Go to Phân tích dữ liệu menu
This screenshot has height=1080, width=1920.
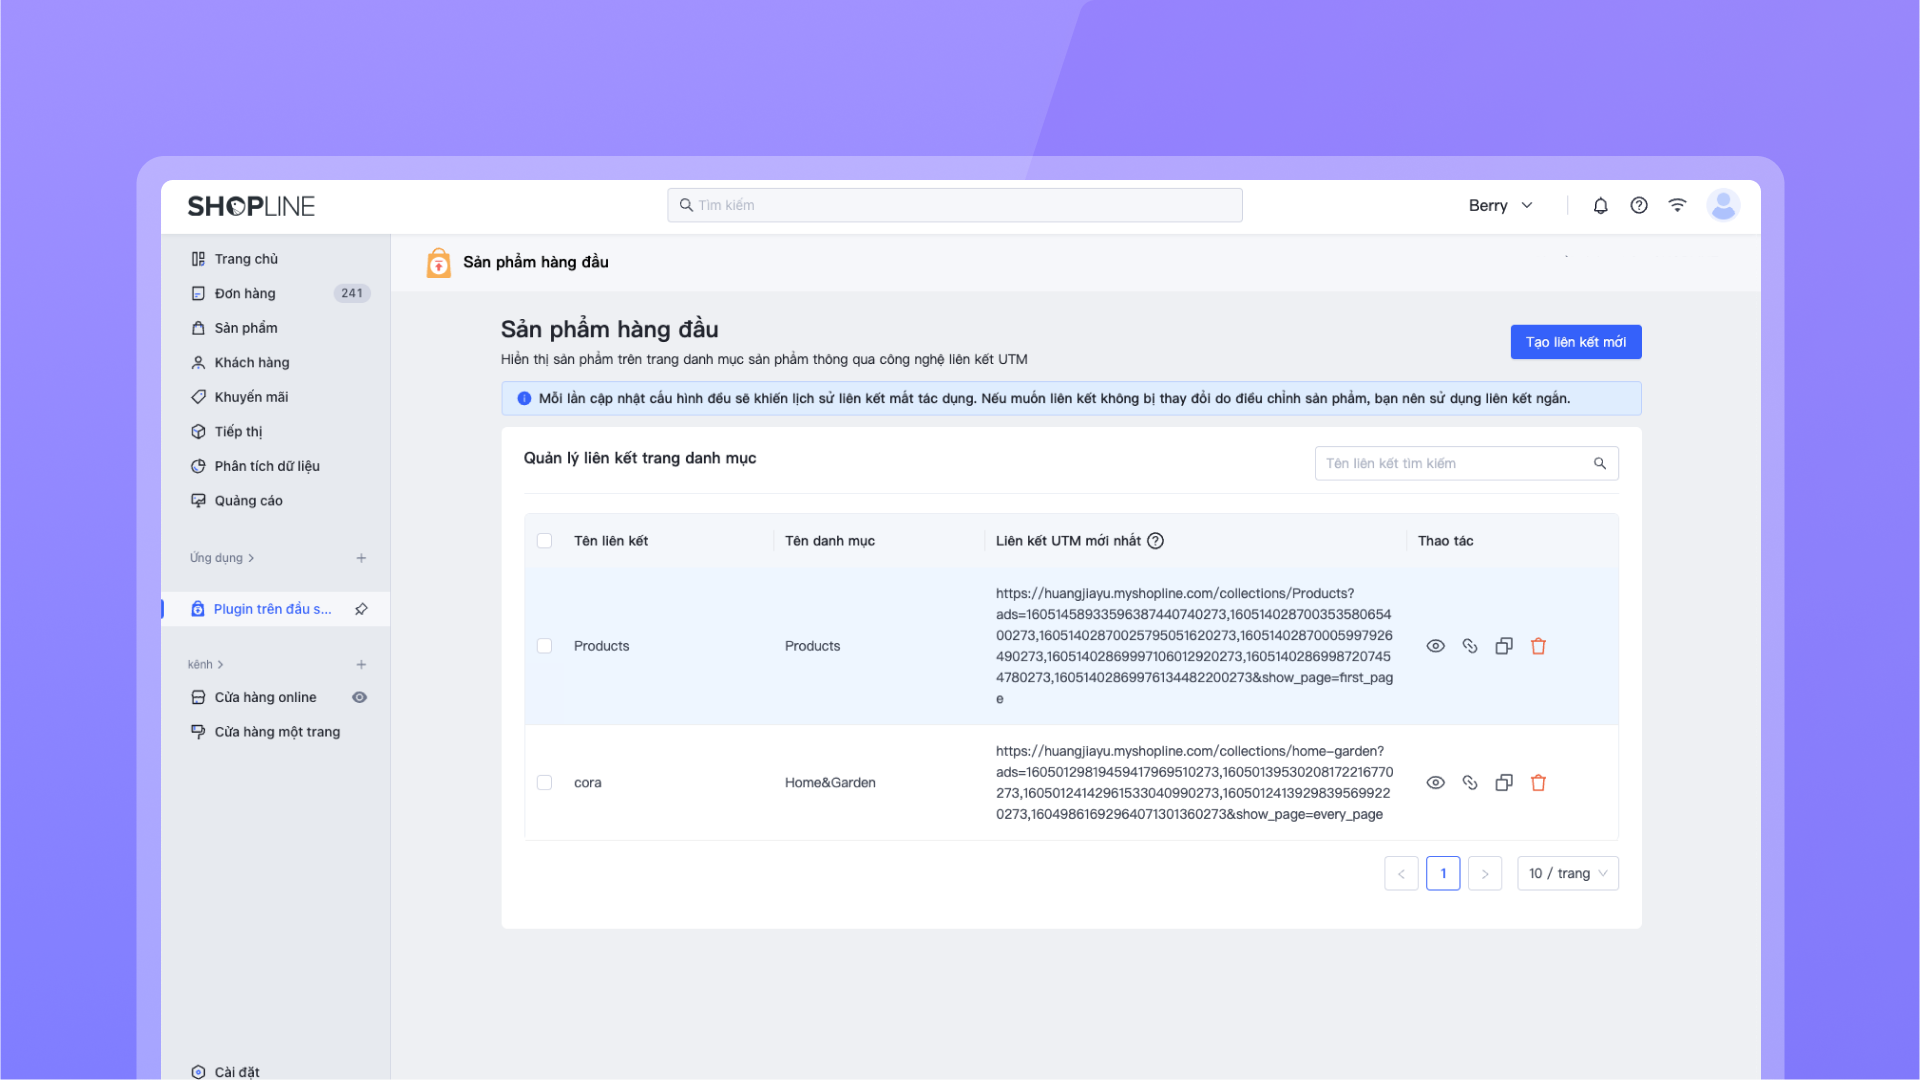267,467
